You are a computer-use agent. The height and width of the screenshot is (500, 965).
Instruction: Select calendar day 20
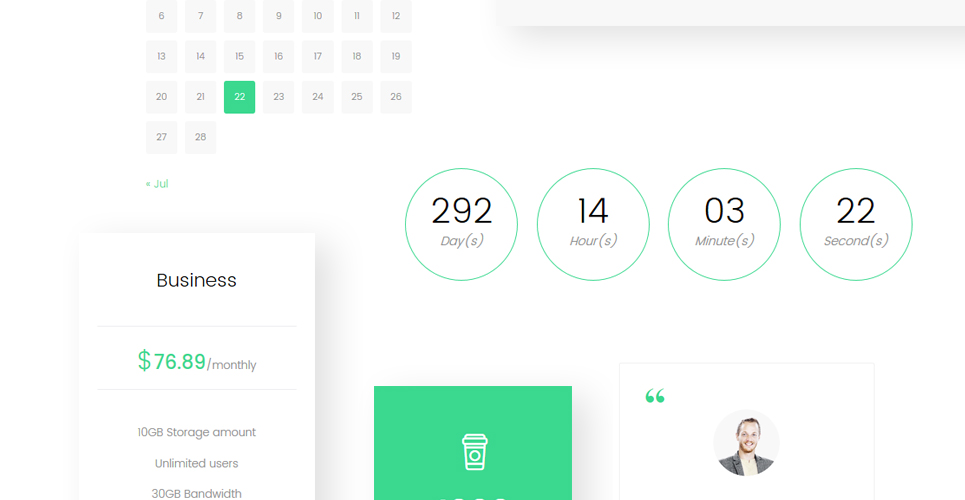[161, 97]
